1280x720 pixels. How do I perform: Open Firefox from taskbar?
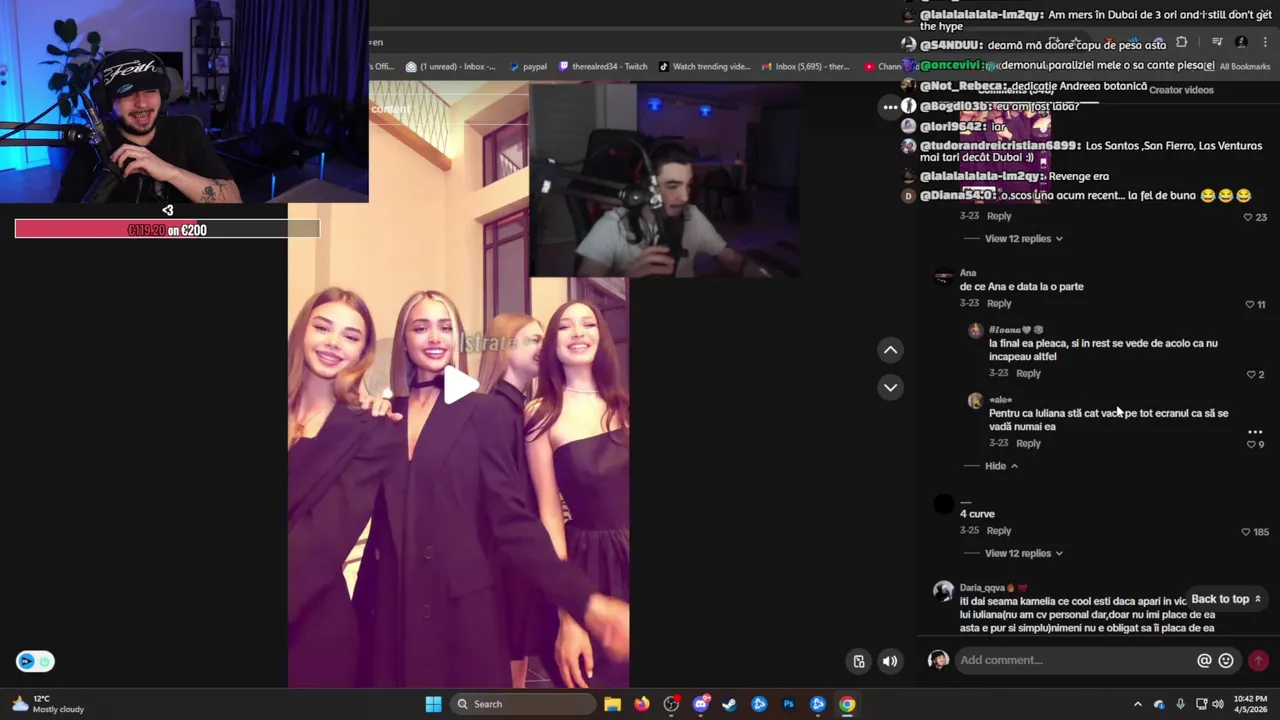642,704
